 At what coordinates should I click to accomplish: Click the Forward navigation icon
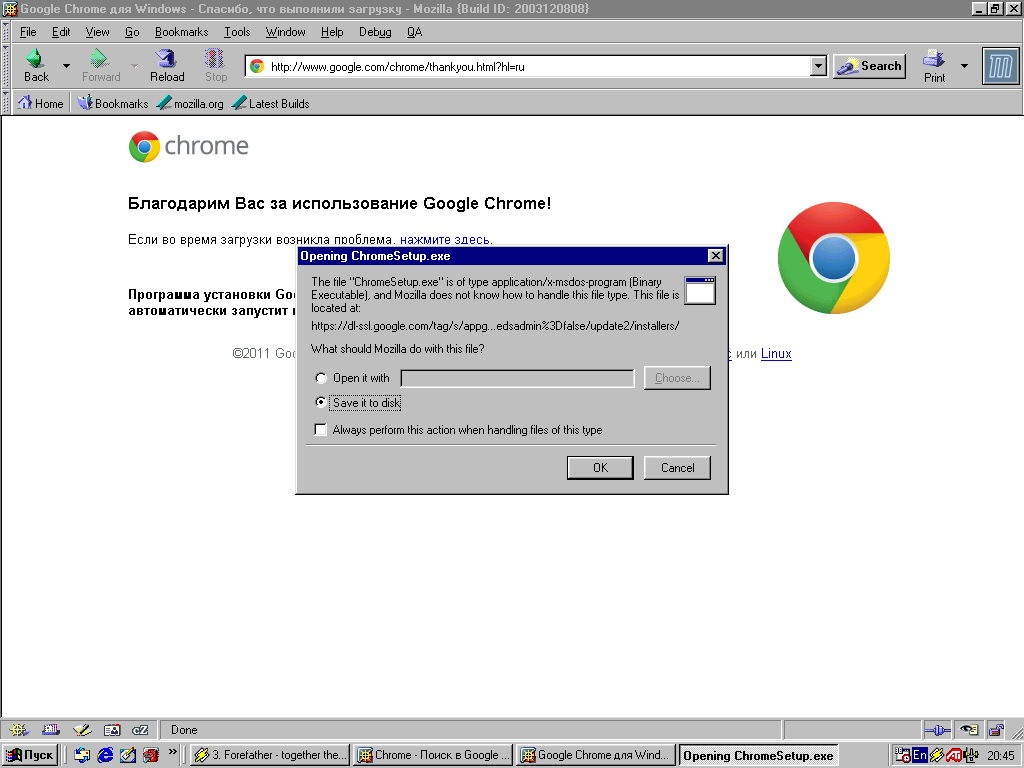[x=99, y=59]
